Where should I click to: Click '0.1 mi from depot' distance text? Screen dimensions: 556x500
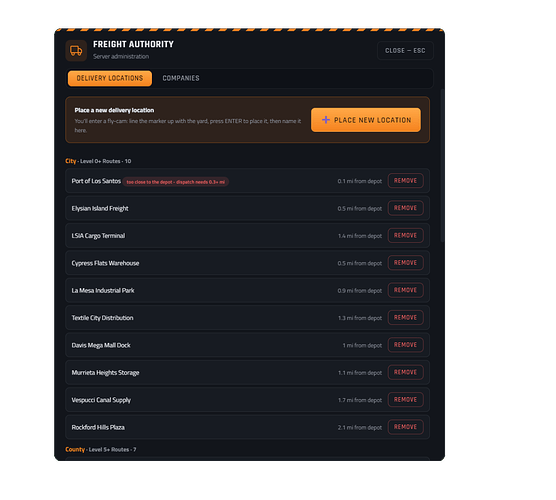click(360, 181)
